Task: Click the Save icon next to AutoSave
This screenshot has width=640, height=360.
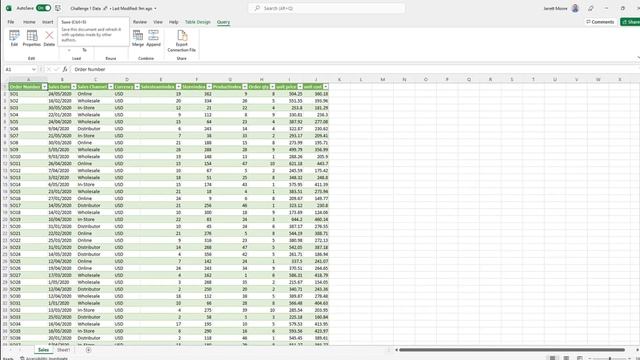Action: click(58, 8)
